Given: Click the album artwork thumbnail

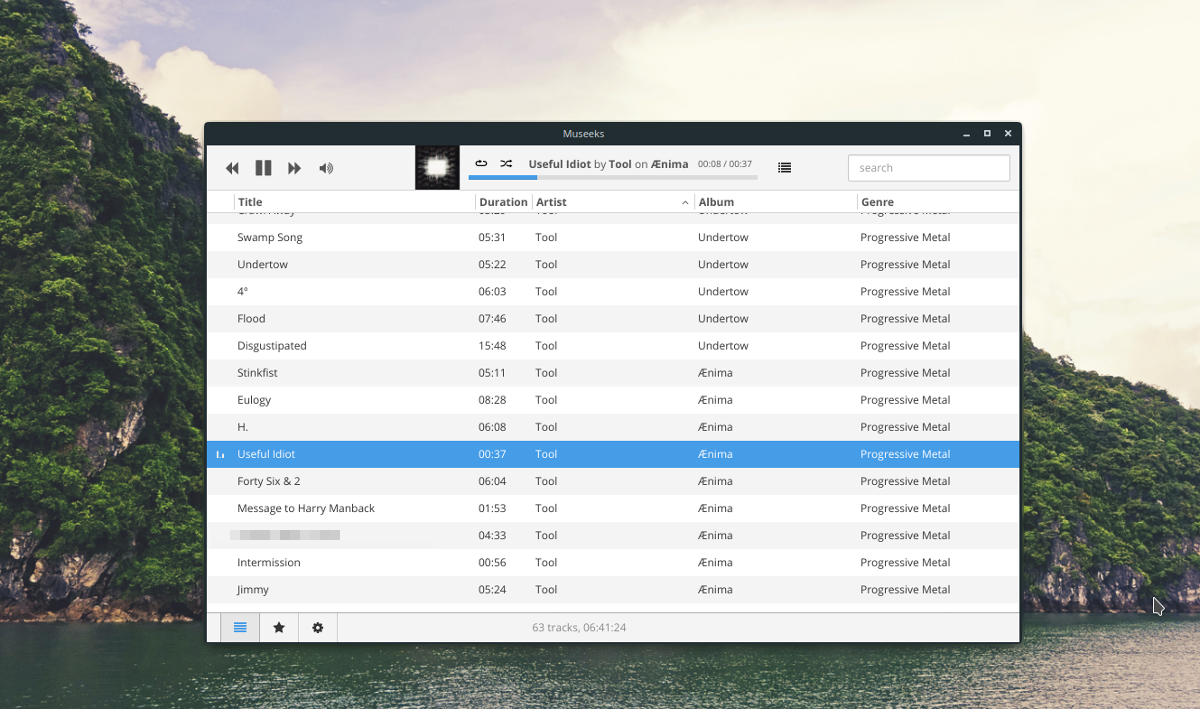Looking at the screenshot, I should [x=436, y=167].
